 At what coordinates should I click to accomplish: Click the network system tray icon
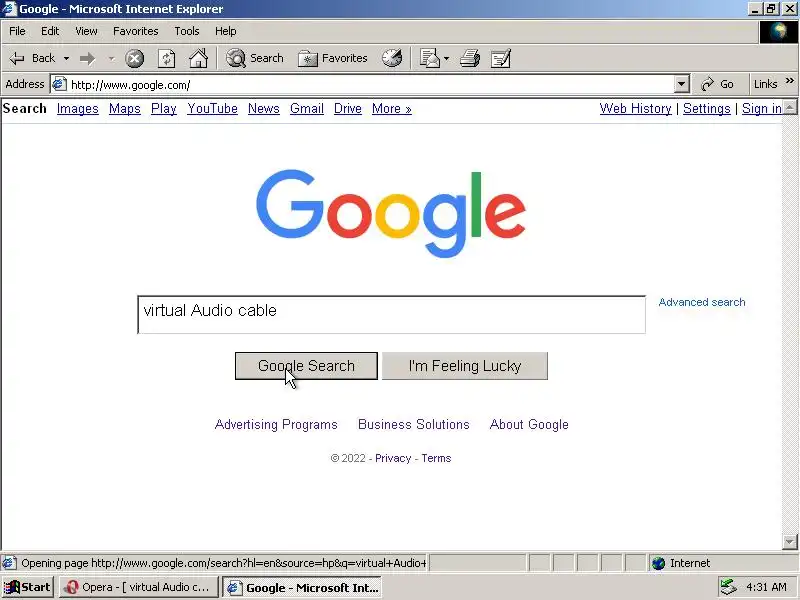coord(729,587)
